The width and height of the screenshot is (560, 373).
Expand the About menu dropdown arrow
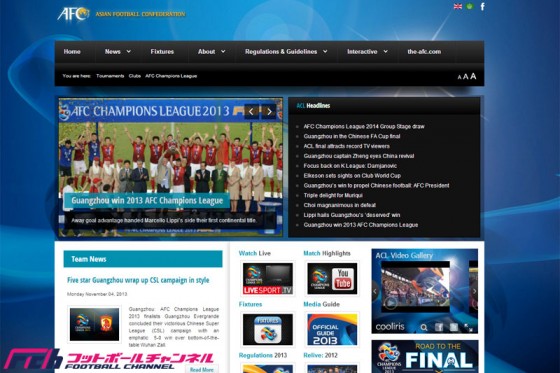pyautogui.click(x=223, y=52)
